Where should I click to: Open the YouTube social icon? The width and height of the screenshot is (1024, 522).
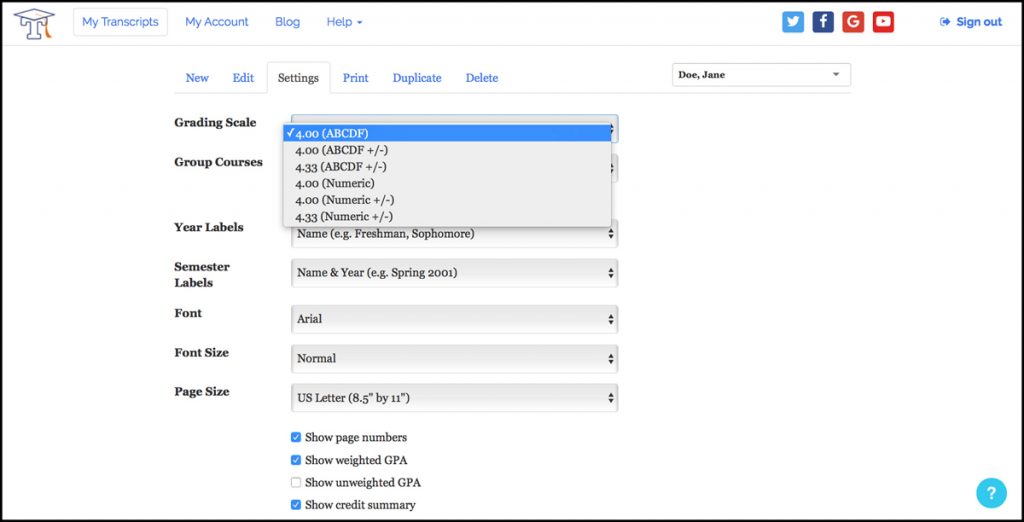coord(883,22)
